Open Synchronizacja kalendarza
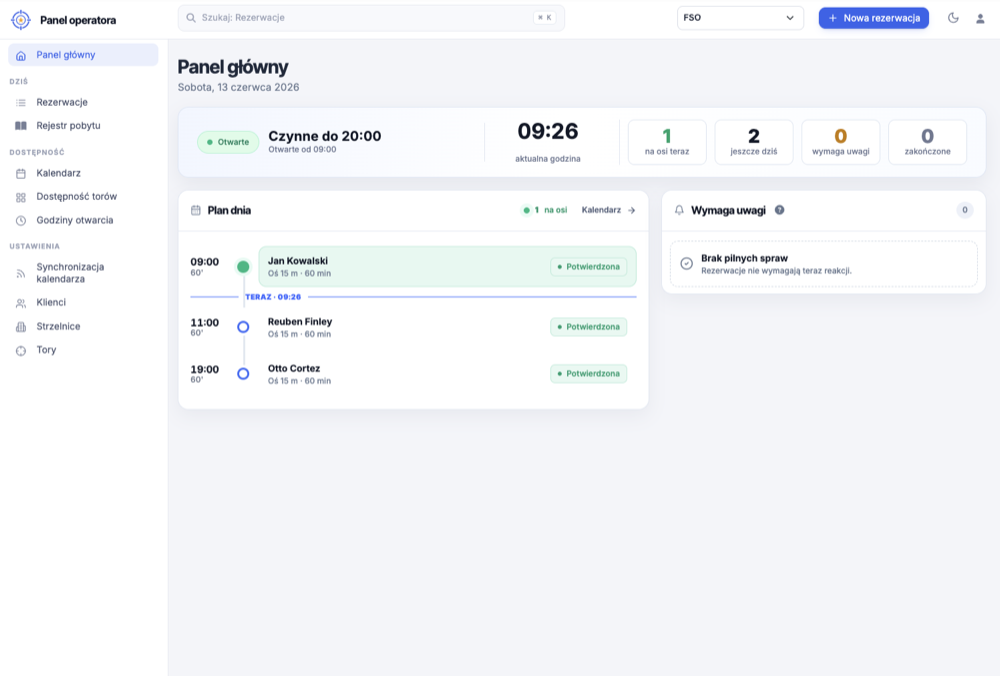Viewport: 1000px width, 676px height. pyautogui.click(x=83, y=273)
